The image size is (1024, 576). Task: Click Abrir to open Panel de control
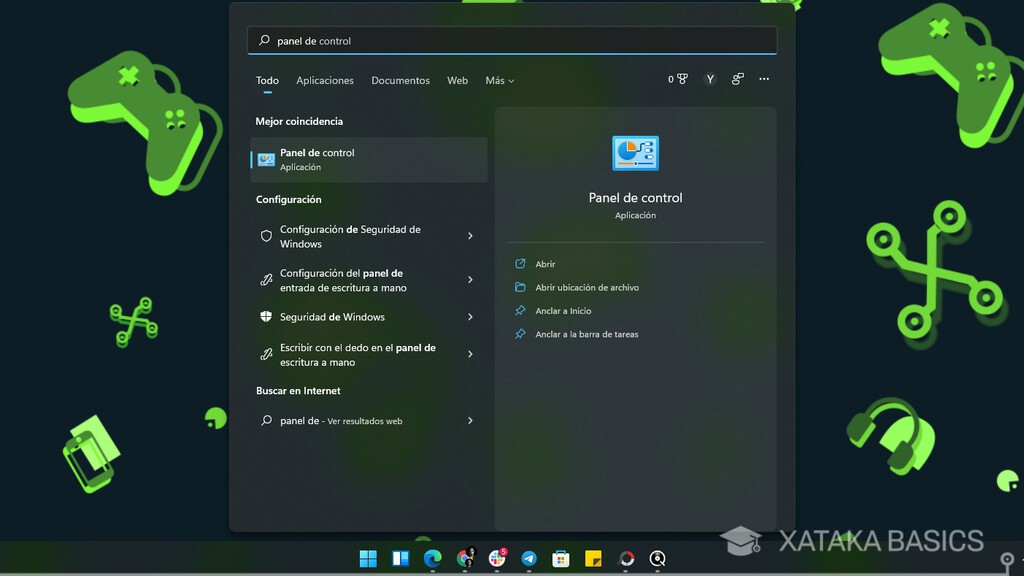pyautogui.click(x=545, y=264)
